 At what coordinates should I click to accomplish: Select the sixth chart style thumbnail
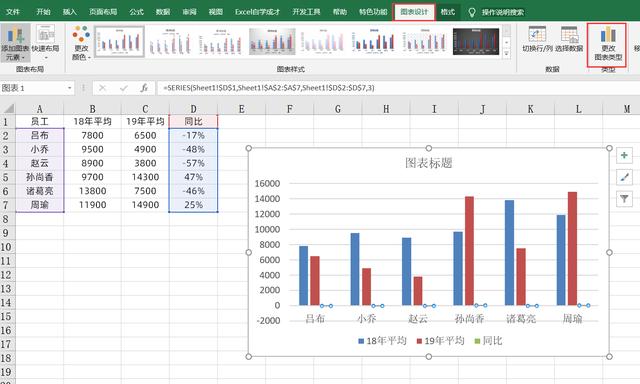[374, 41]
